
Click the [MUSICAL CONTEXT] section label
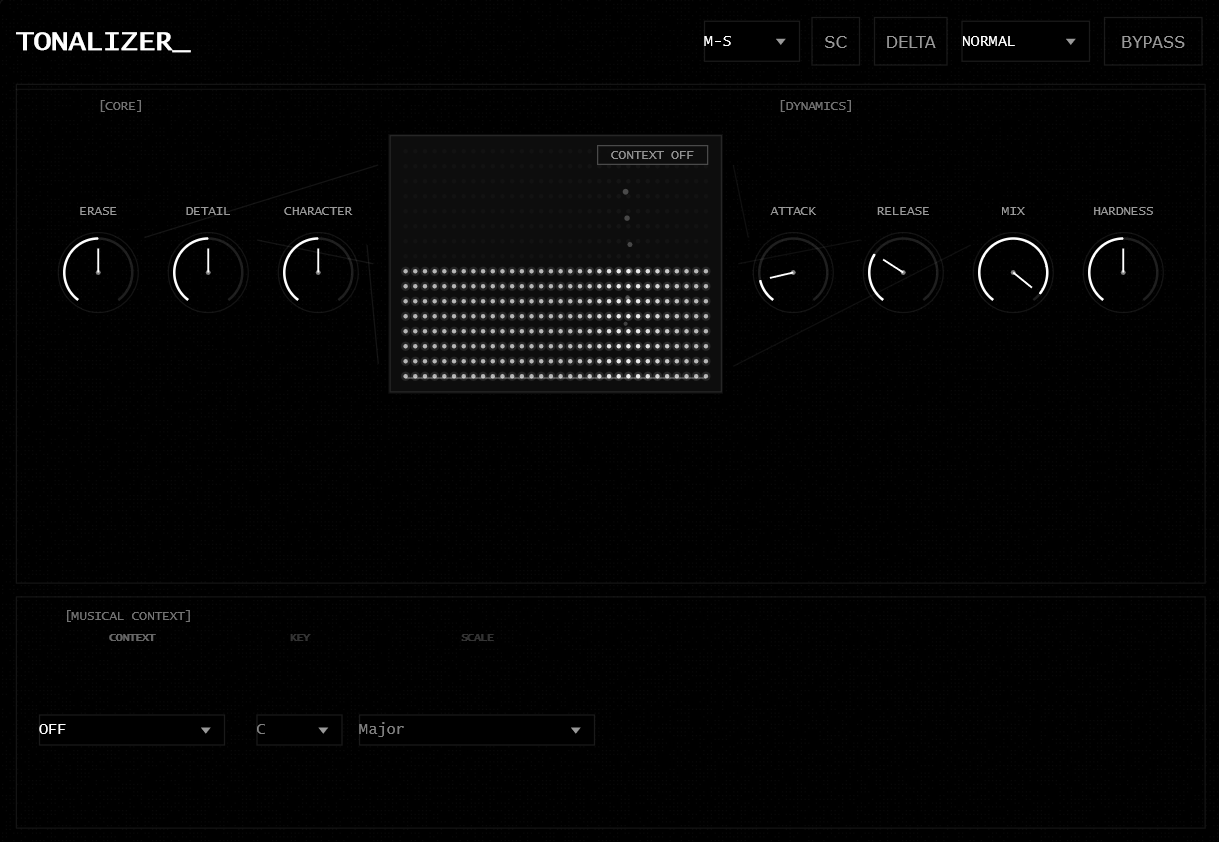point(128,616)
